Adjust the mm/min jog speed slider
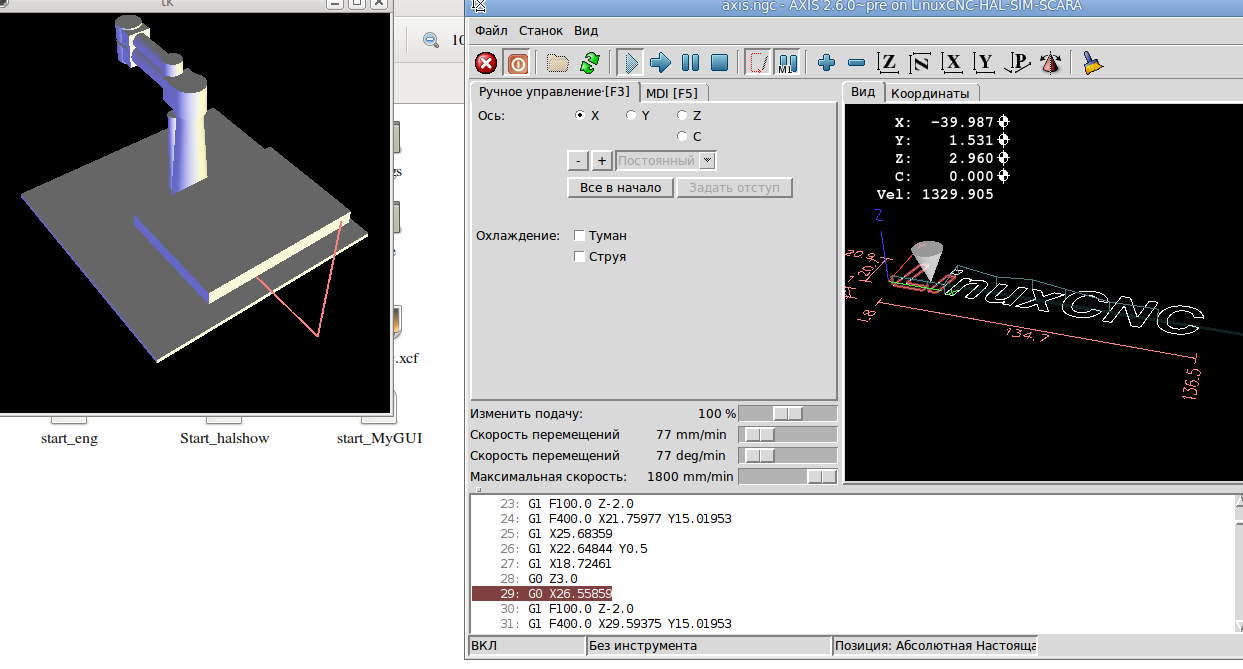The width and height of the screenshot is (1243, 669). coord(788,435)
